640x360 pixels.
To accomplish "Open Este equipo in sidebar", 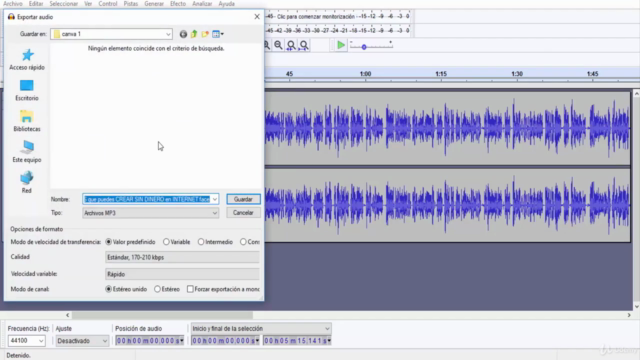I will 27,152.
